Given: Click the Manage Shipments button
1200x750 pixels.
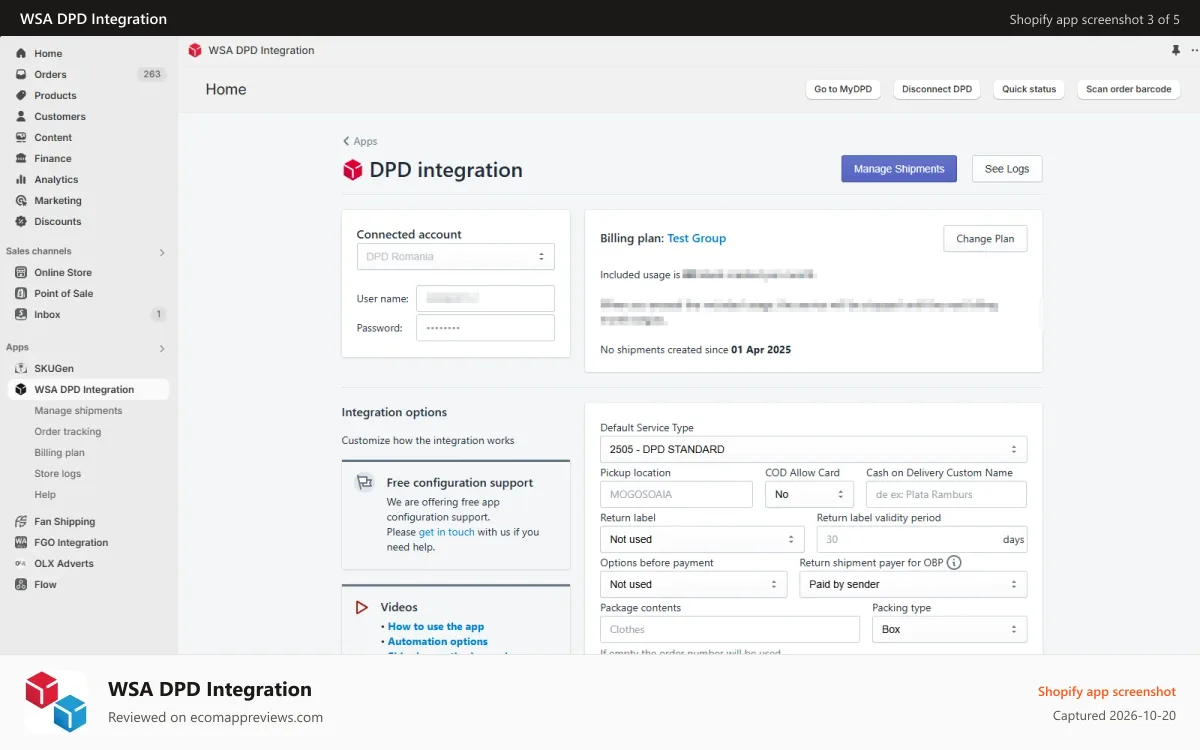Looking at the screenshot, I should pyautogui.click(x=899, y=169).
